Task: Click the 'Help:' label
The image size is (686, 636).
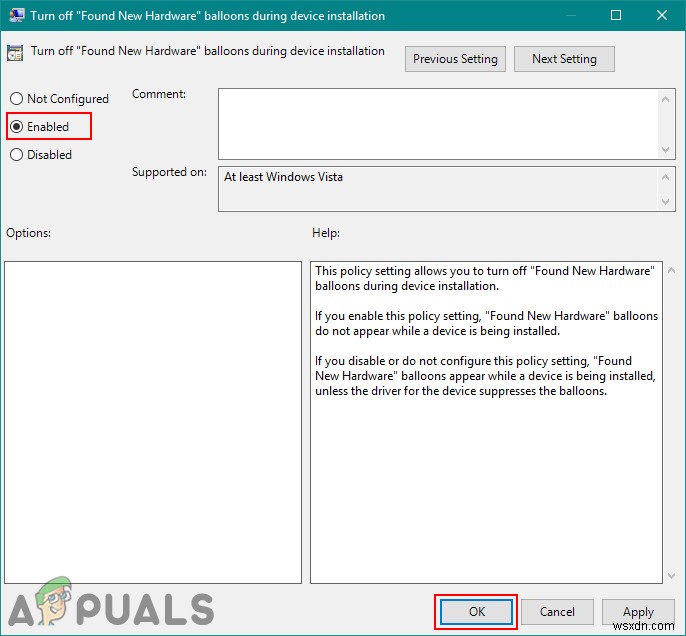Action: 326,233
